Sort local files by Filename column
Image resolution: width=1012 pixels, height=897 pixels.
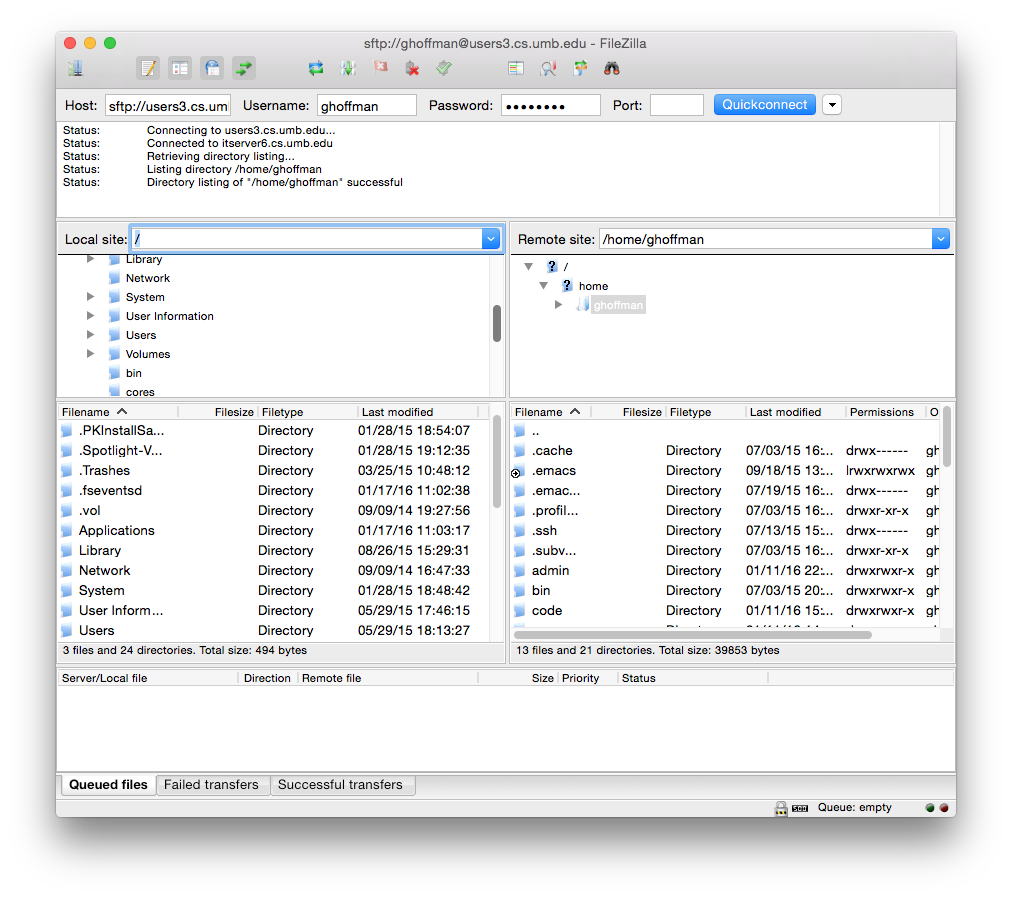coord(118,412)
